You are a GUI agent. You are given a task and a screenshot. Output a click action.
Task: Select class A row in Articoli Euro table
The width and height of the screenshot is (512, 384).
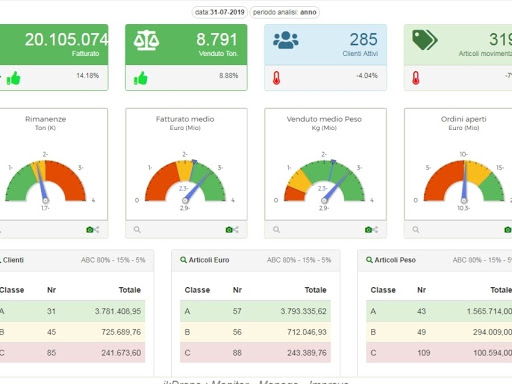[255, 311]
